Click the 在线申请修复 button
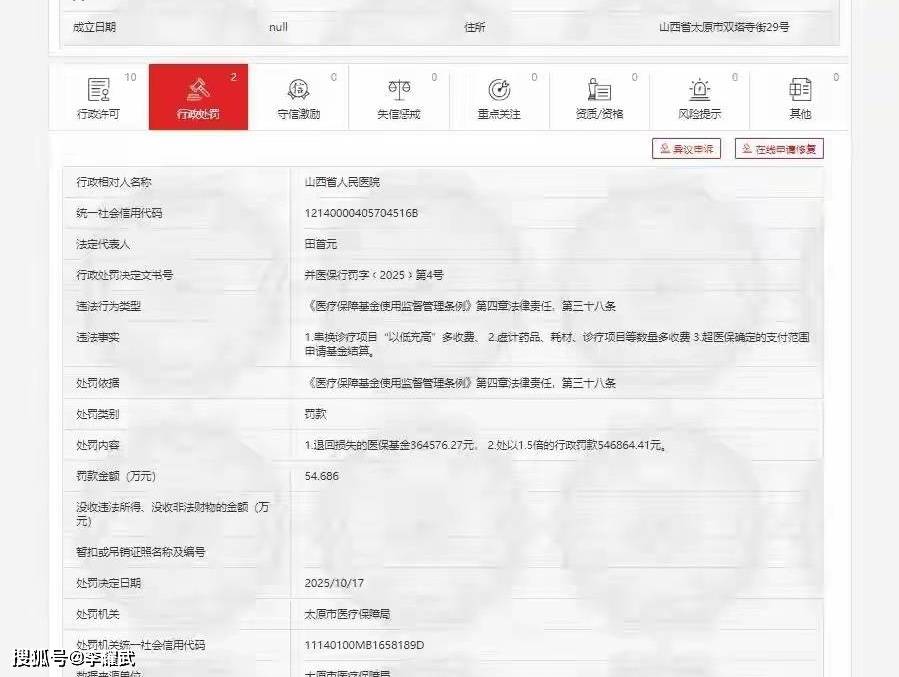The width and height of the screenshot is (899, 677). pos(779,149)
